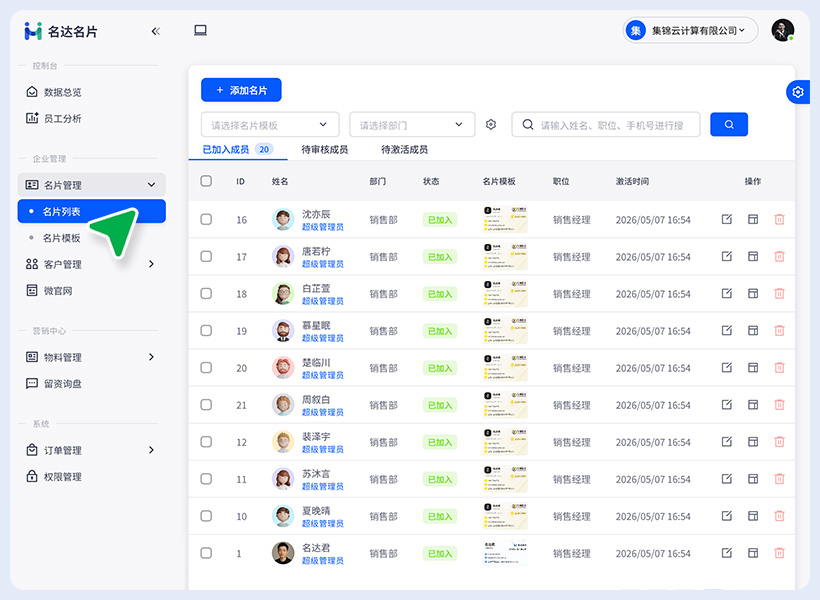
Task: Collapse the 名片管理 menu group
Action: (x=92, y=185)
